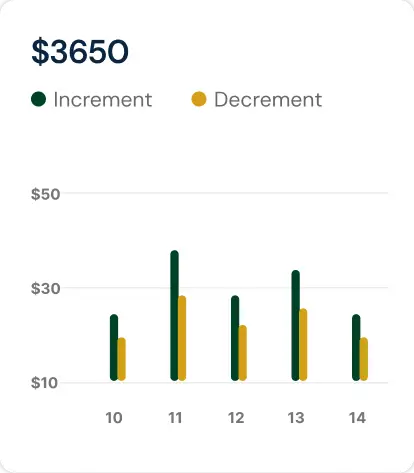
Task: Select the green Increment bar for 13
Action: click(x=296, y=325)
